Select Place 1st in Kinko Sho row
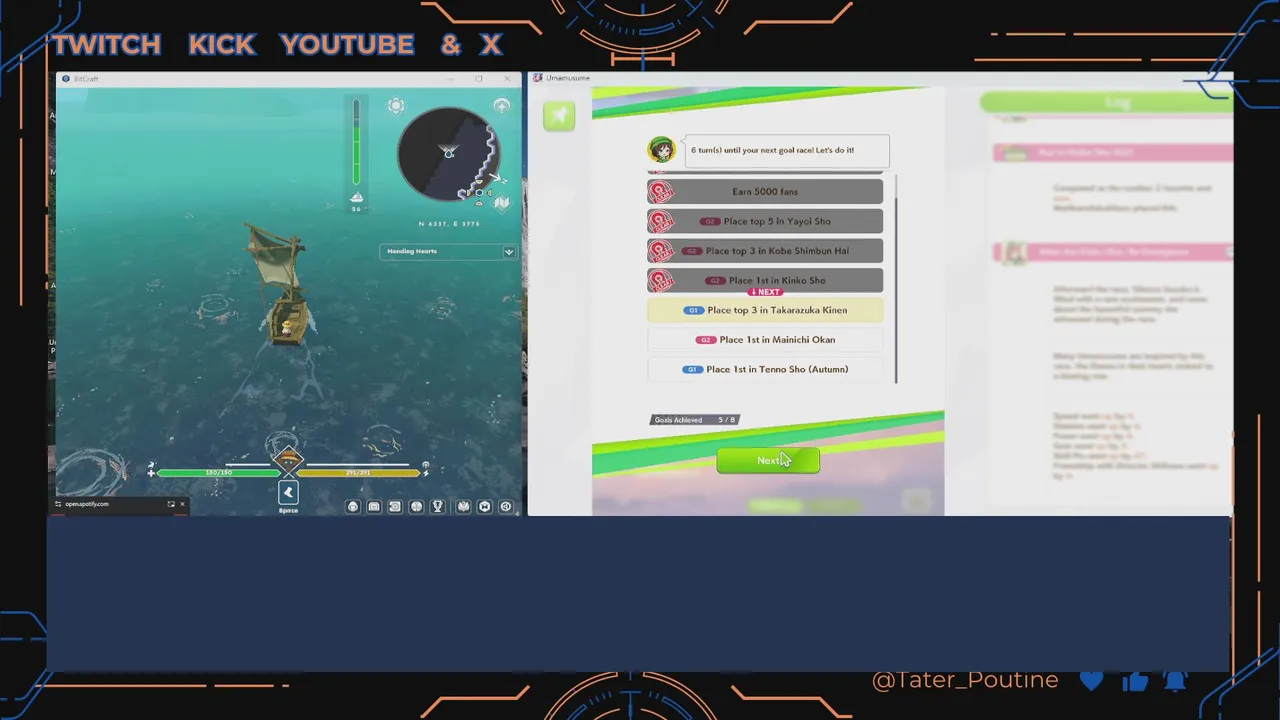Screen dimensions: 1280x720 tap(765, 280)
